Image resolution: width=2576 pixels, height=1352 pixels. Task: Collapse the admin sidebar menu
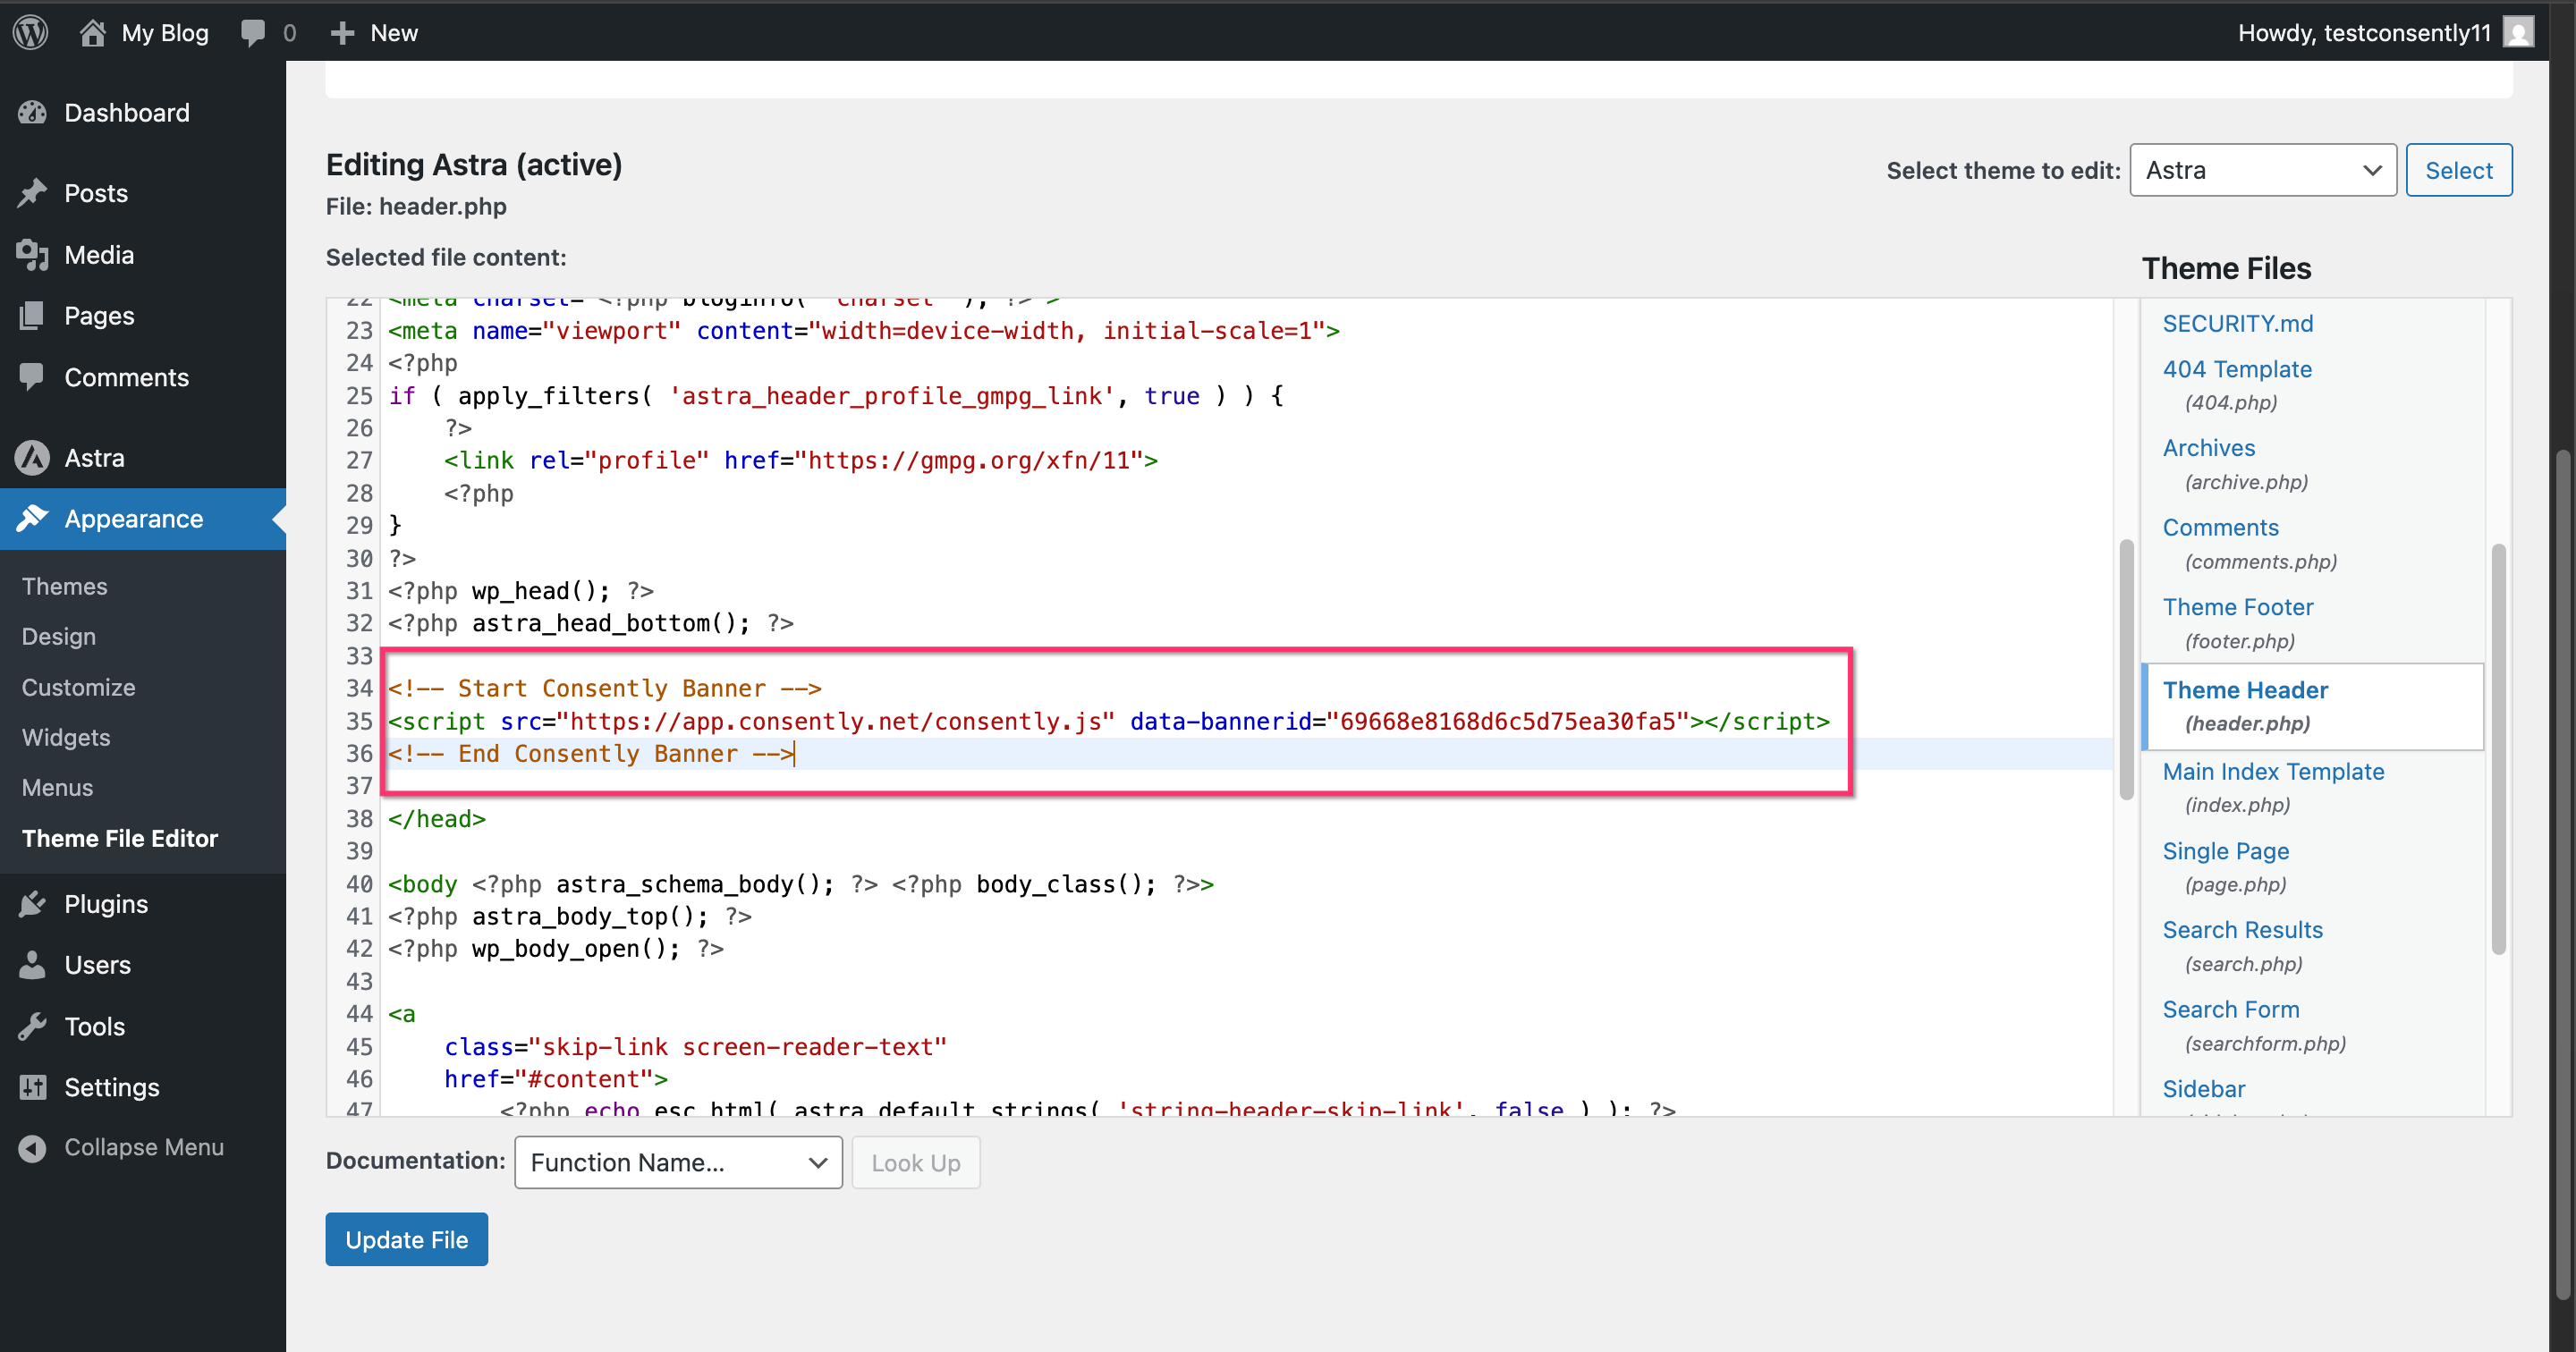point(120,1147)
